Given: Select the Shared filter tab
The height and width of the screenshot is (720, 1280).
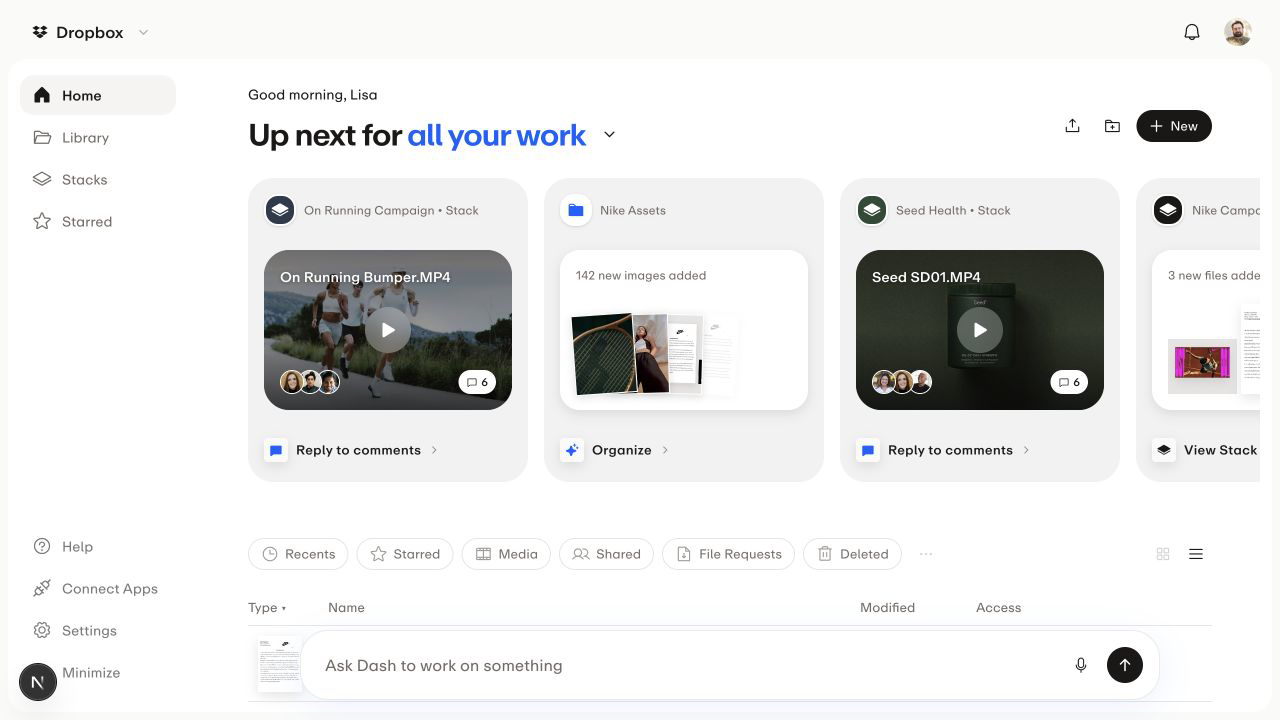Looking at the screenshot, I should pos(606,554).
